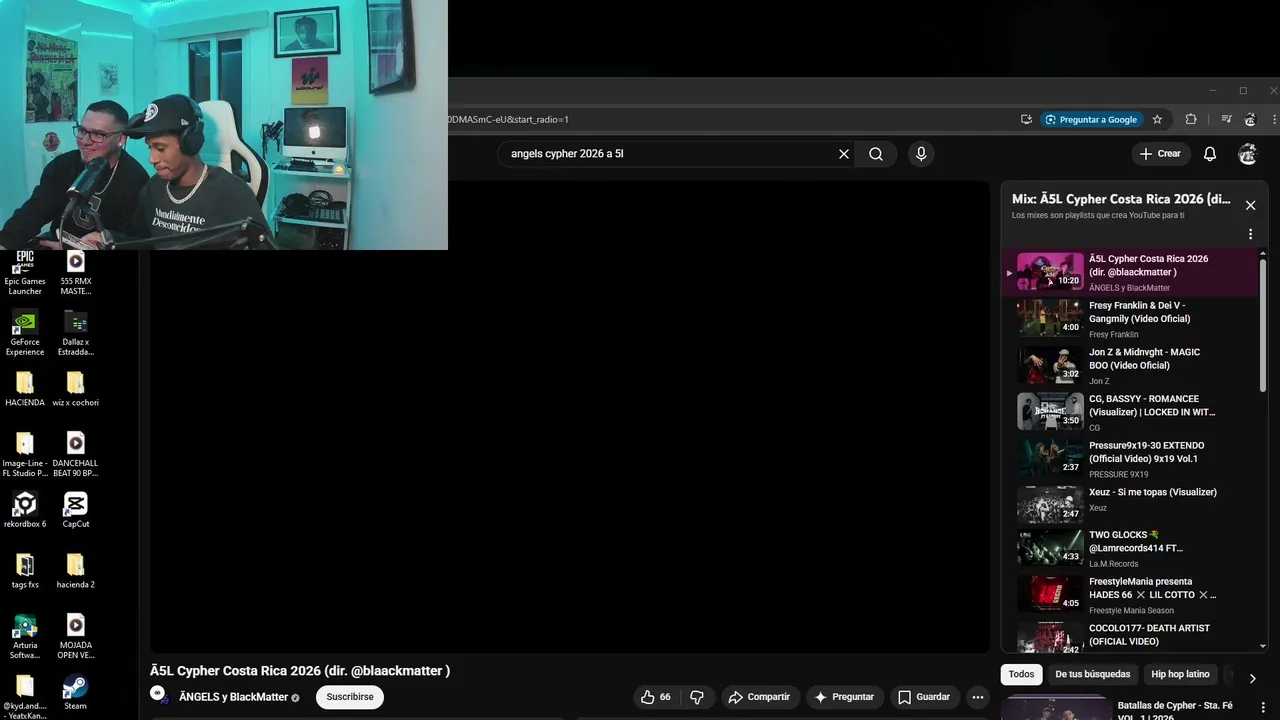Viewport: 1280px width, 720px height.
Task: Click the Crear button
Action: 1160,154
